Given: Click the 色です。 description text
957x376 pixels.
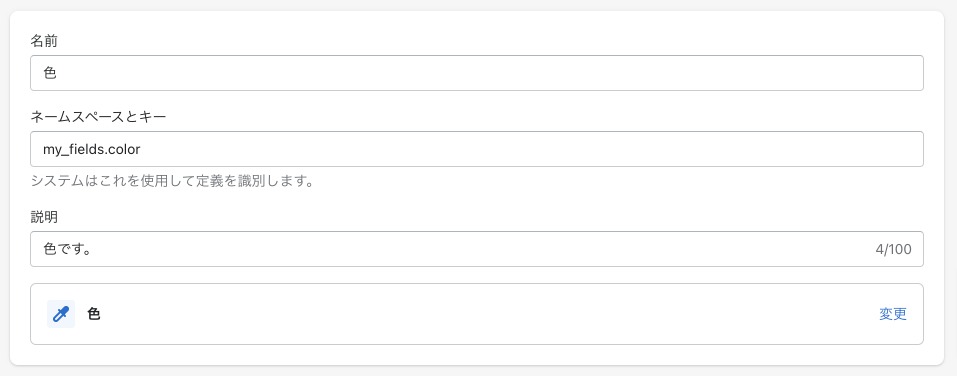Looking at the screenshot, I should [68, 249].
